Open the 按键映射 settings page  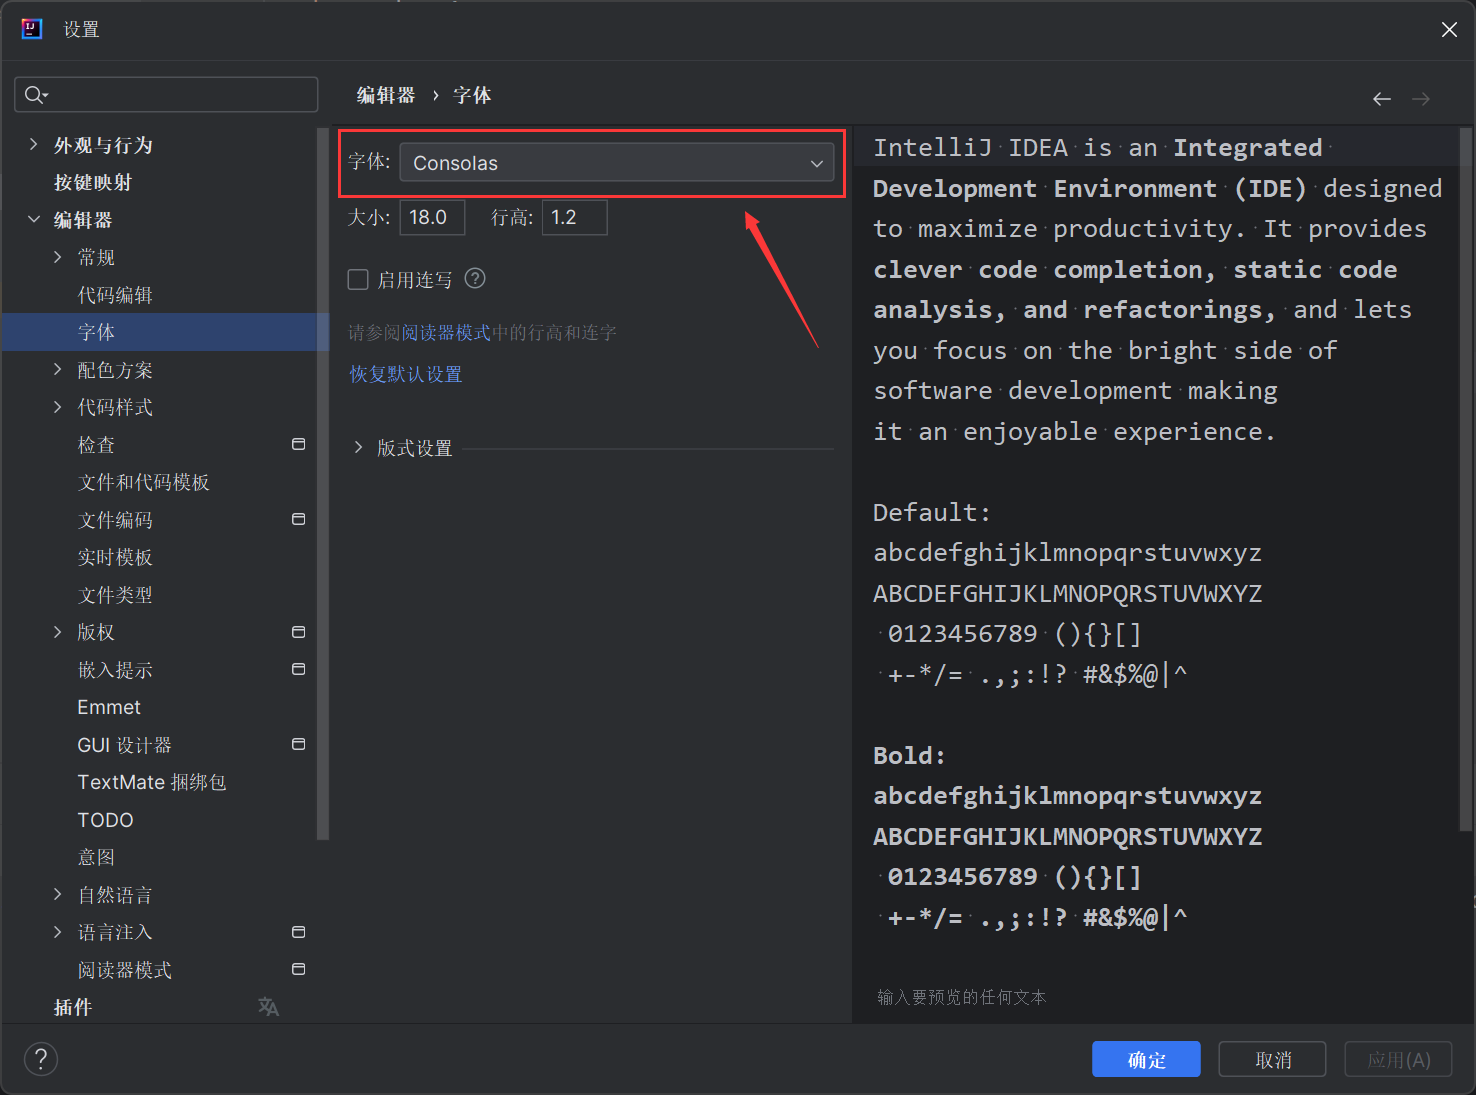click(93, 183)
